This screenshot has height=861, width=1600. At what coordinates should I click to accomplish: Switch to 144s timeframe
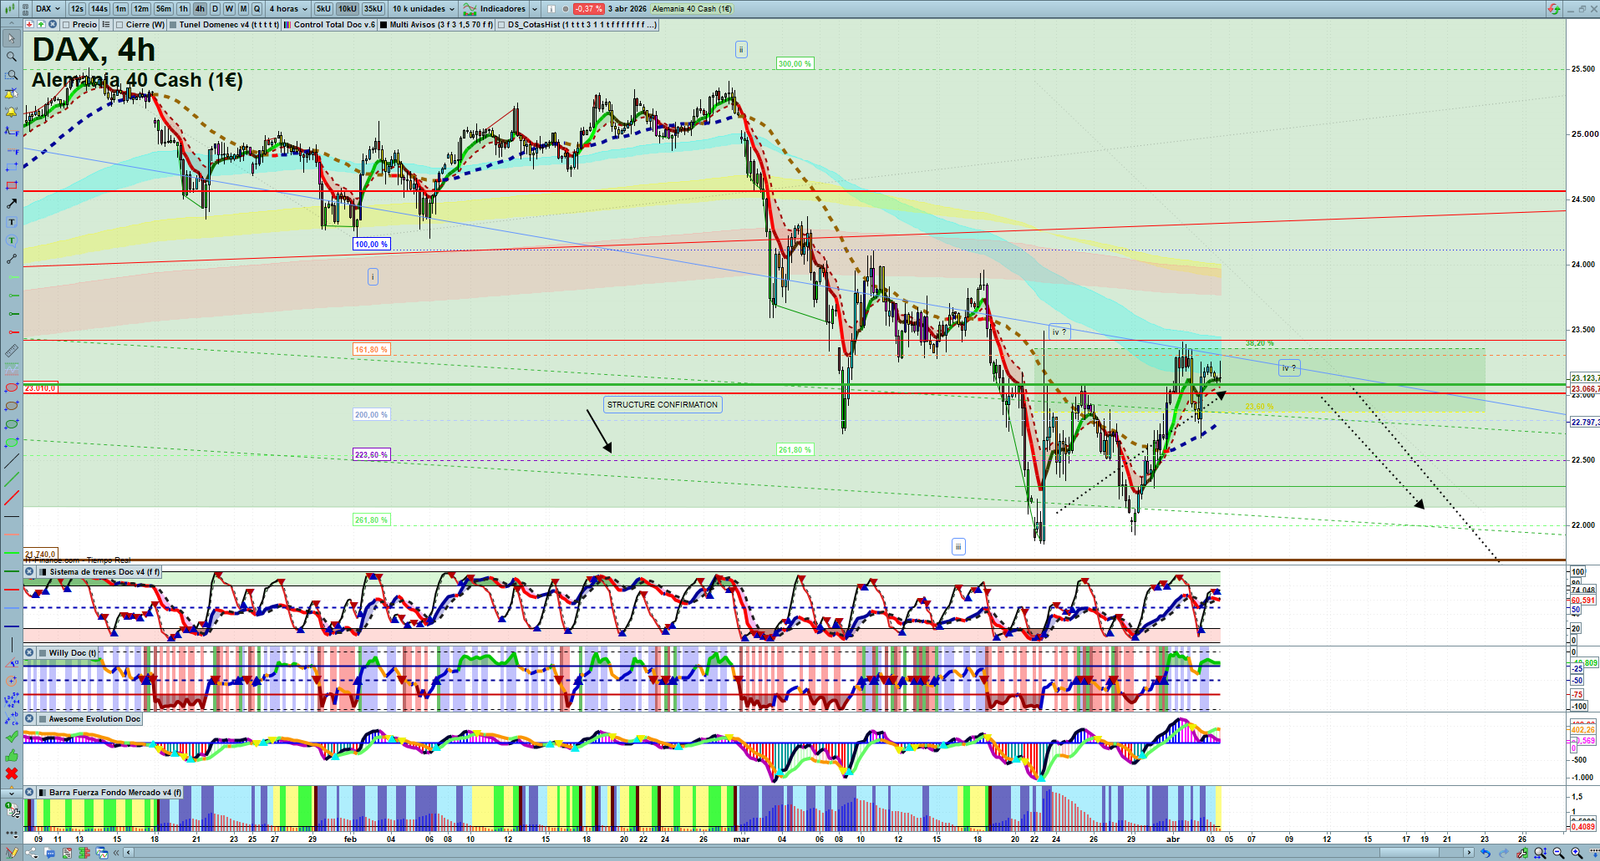[x=99, y=9]
